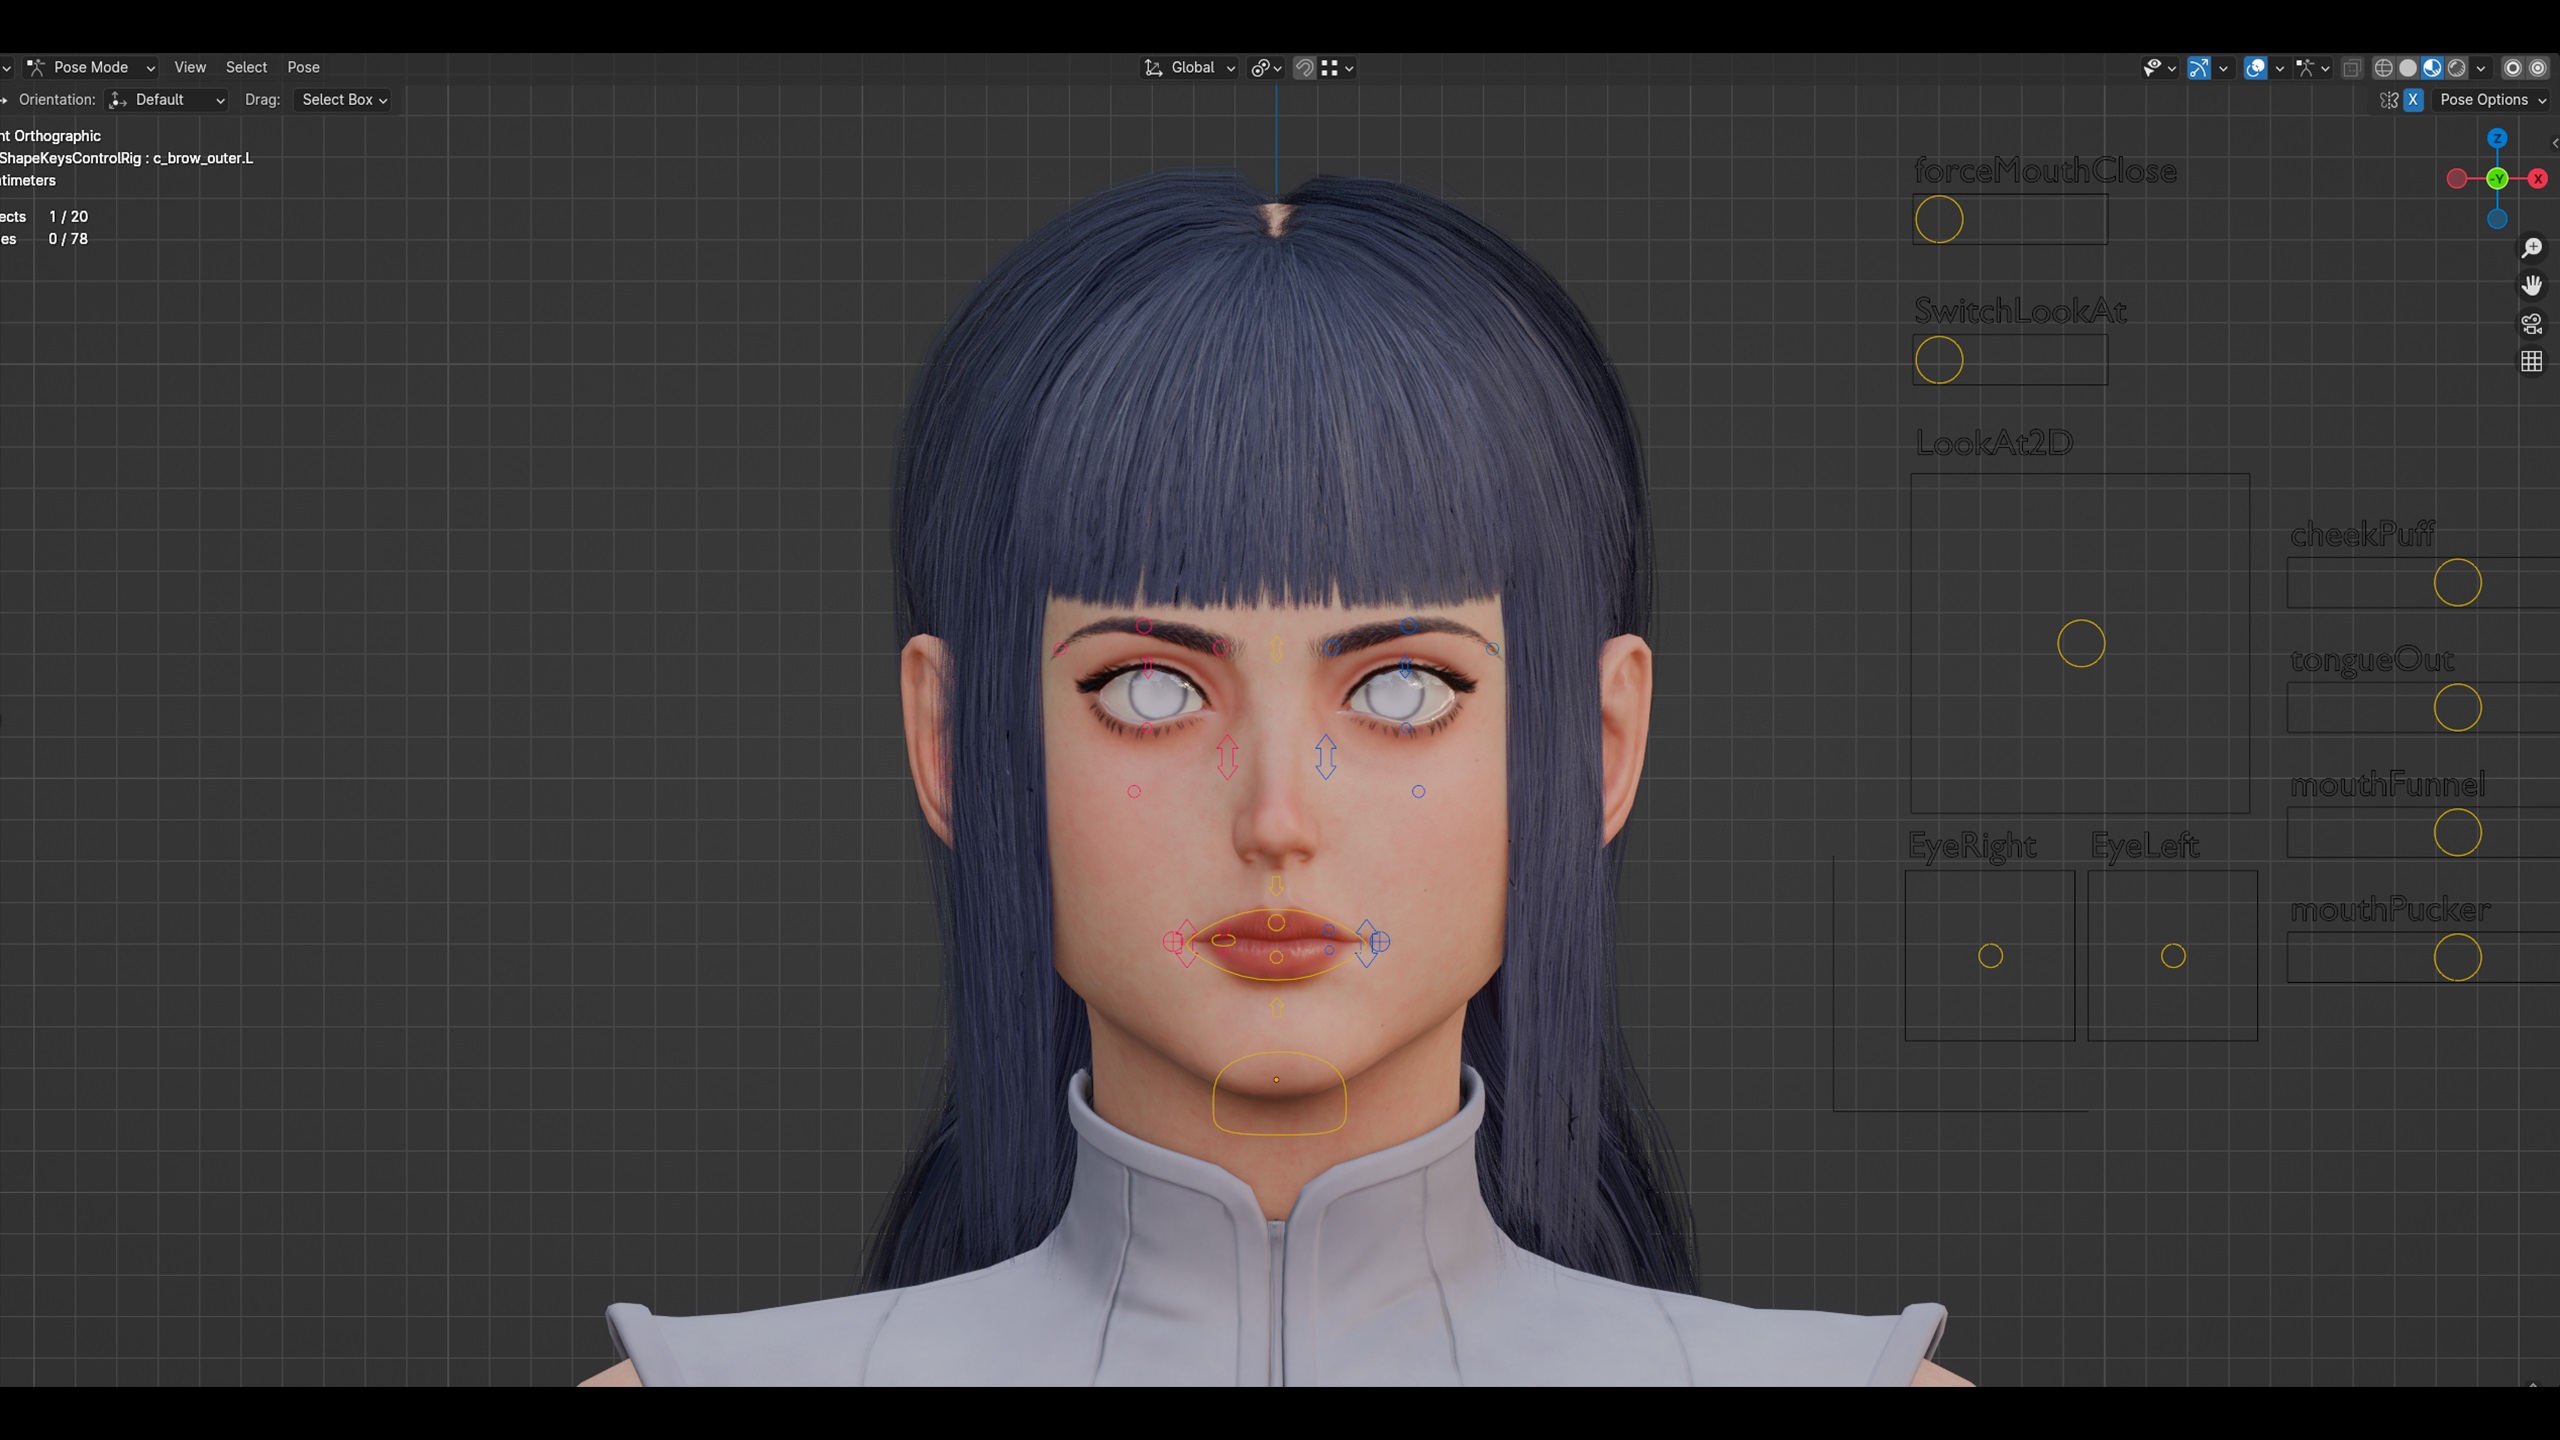
Task: Click the red X axis on navigation gizmo
Action: click(x=2537, y=179)
